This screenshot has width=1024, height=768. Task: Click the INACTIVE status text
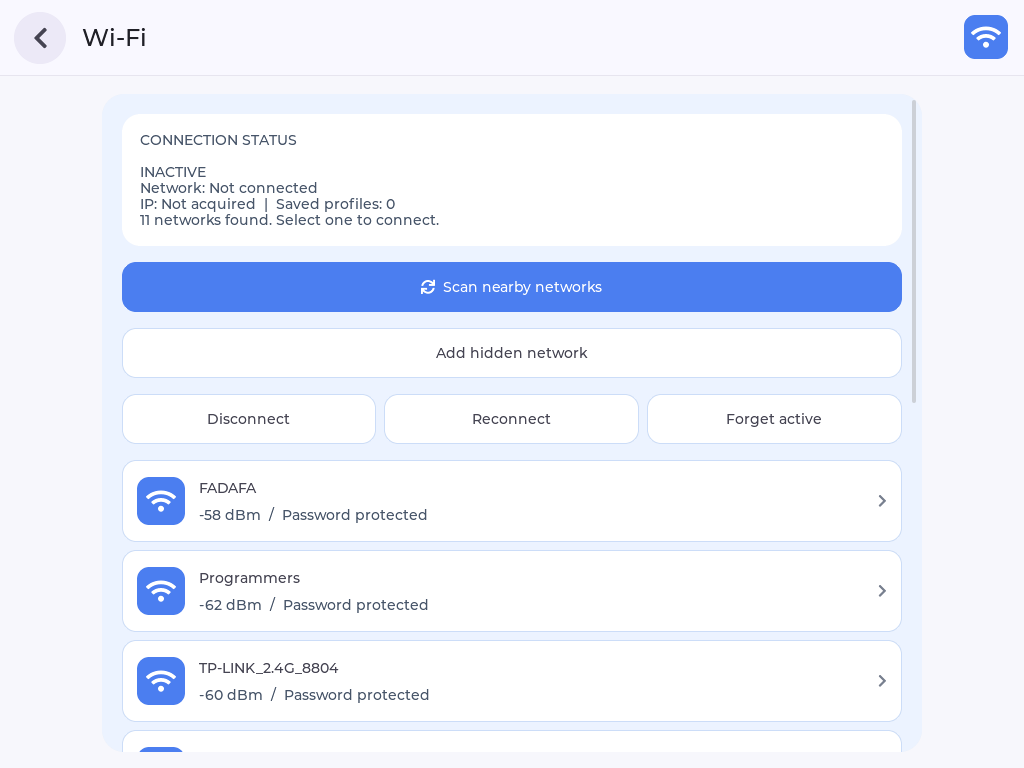[173, 172]
